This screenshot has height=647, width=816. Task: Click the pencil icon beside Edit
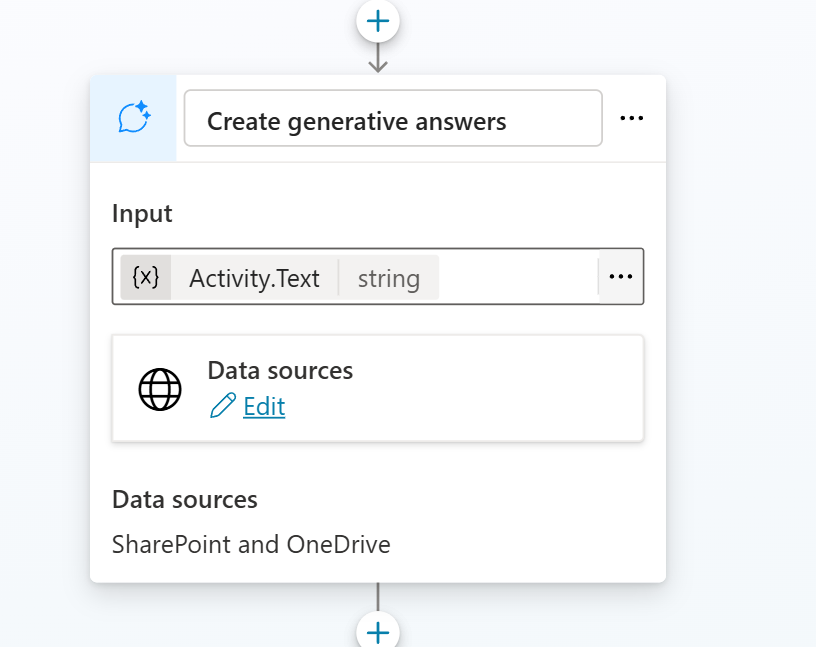tap(223, 406)
